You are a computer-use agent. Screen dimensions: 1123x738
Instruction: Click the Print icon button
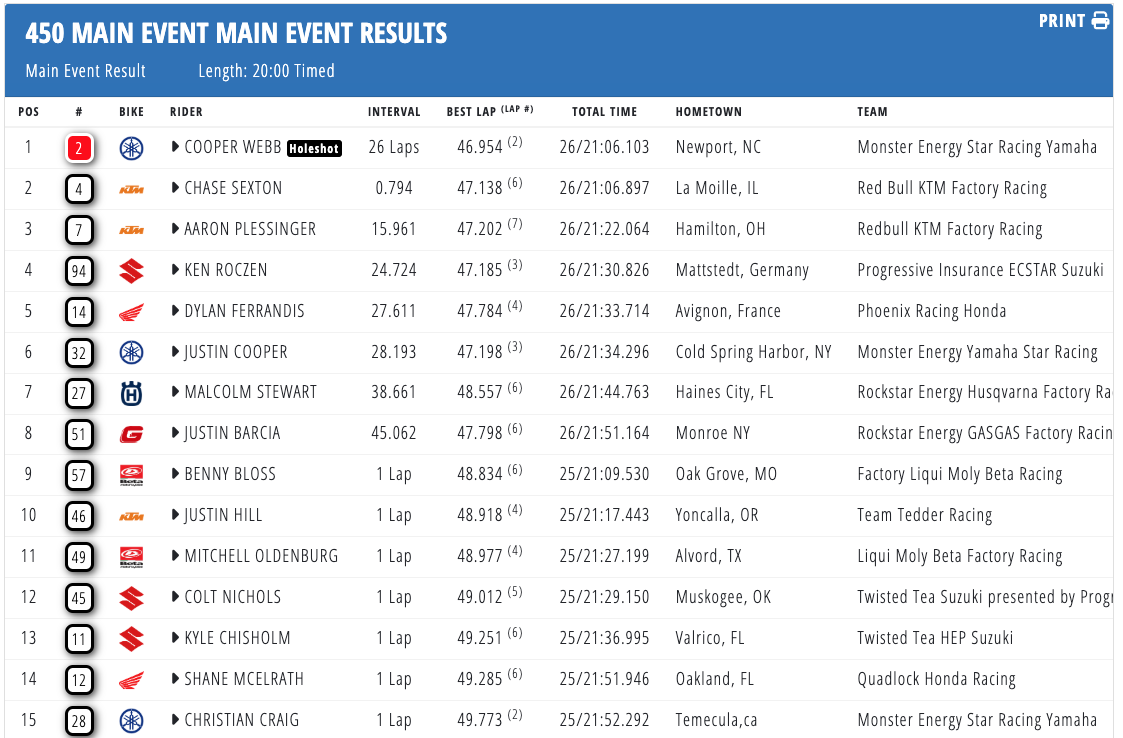tap(1100, 21)
